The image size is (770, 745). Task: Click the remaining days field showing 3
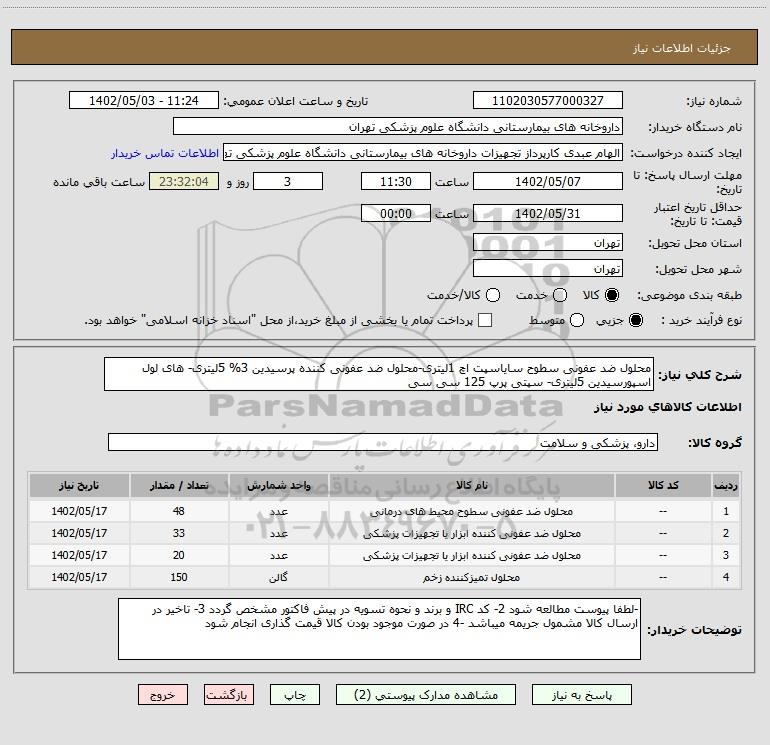[x=288, y=181]
